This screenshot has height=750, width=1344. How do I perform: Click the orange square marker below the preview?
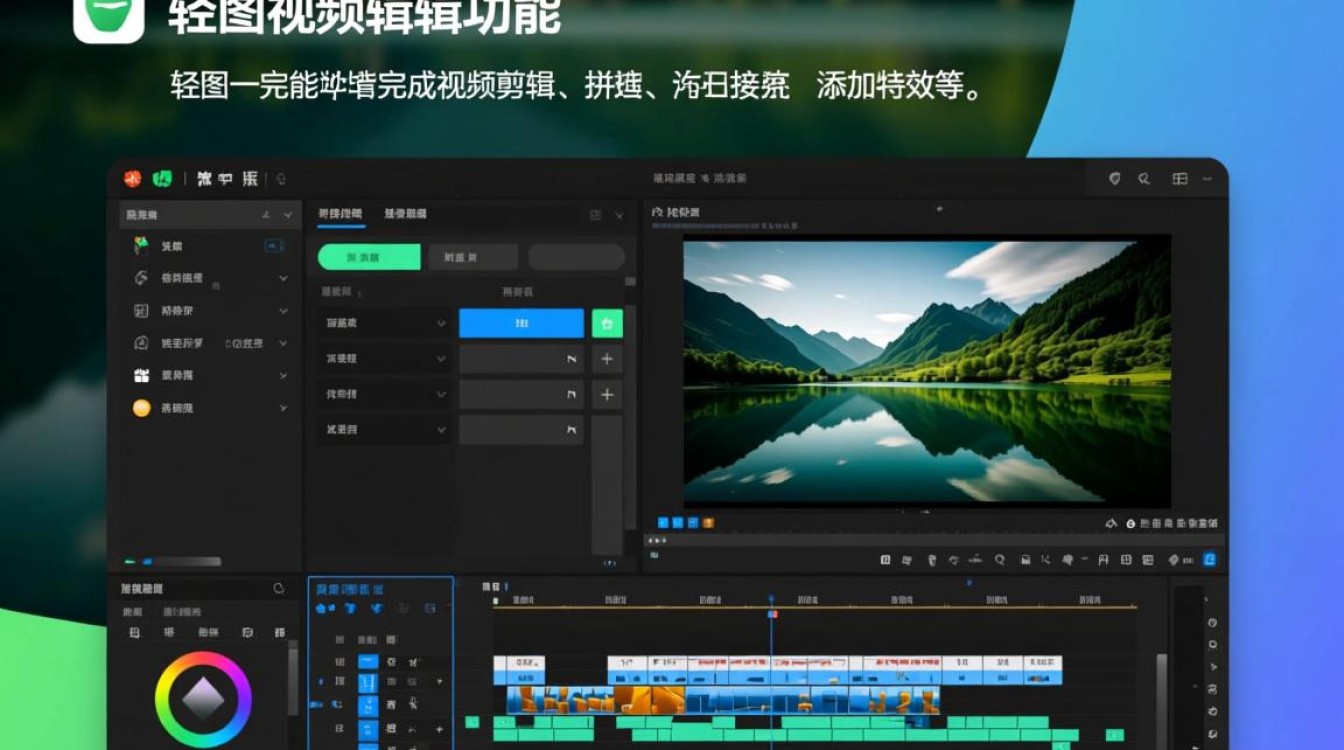(709, 522)
